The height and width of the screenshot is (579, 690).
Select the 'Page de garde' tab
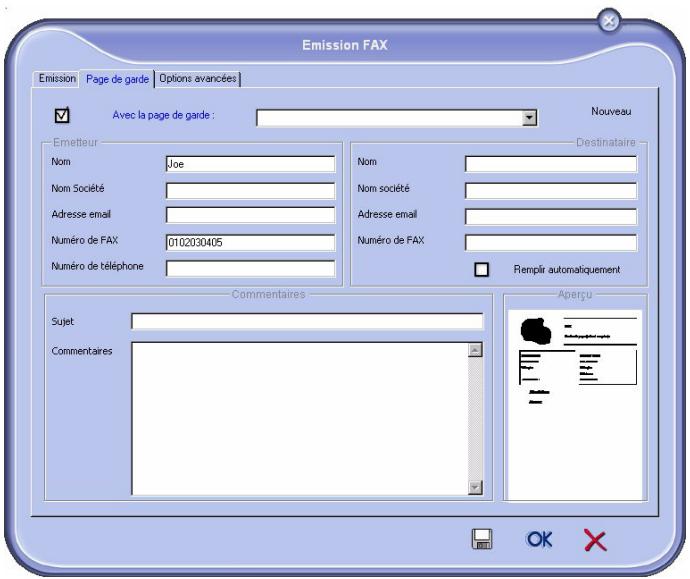coord(117,79)
